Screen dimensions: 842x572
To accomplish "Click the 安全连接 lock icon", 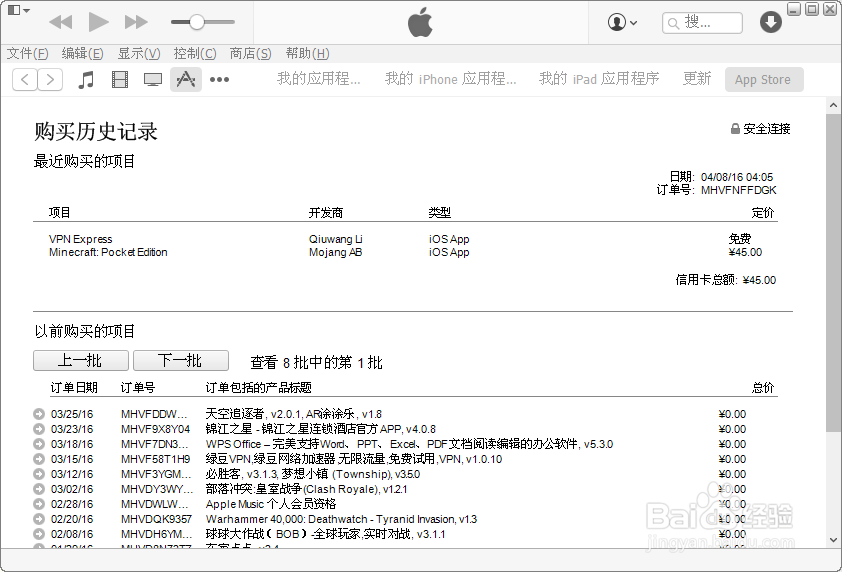I will click(x=735, y=128).
